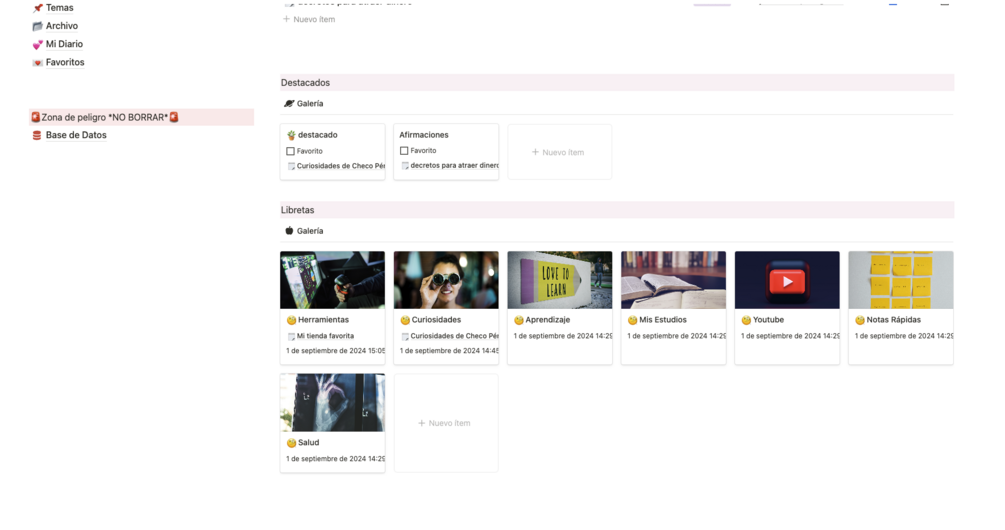
Task: Open Curiosidades binoculars cover thumbnail
Action: [x=446, y=280]
